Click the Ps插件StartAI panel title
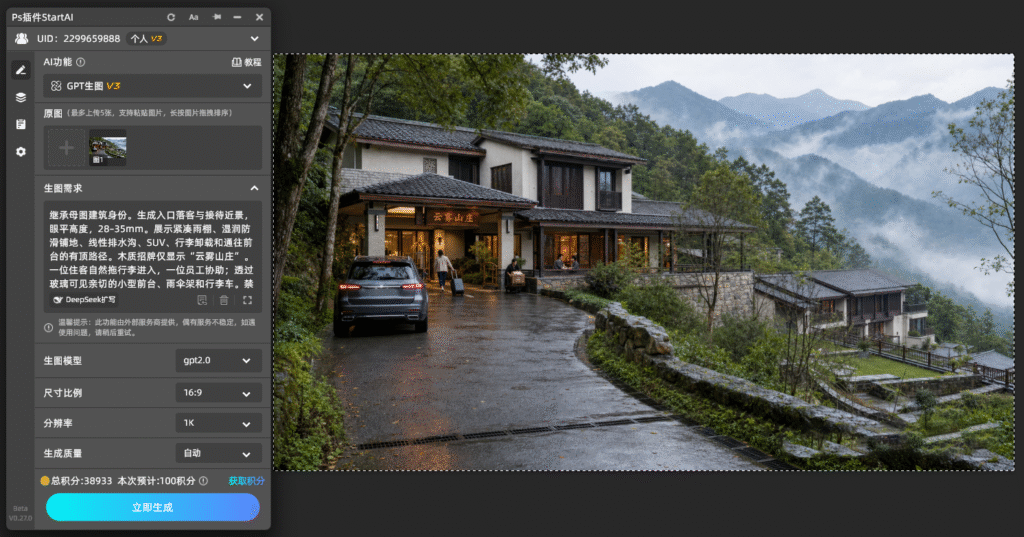The image size is (1024, 537). [42, 17]
